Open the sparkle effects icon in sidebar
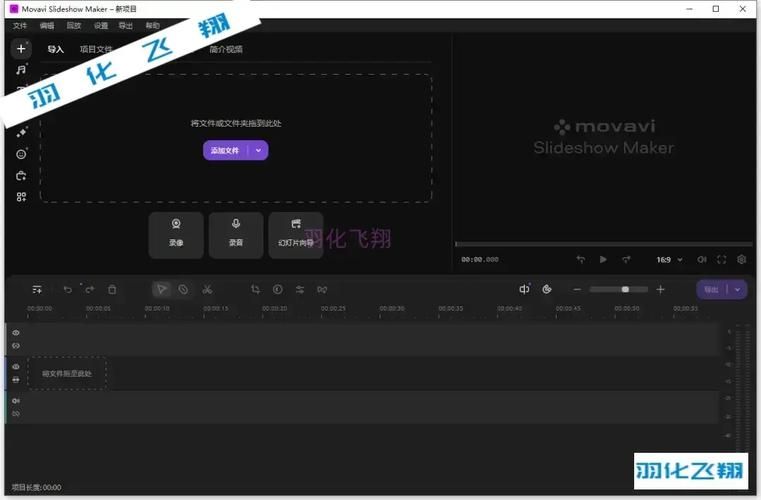This screenshot has width=761, height=500. click(x=21, y=133)
